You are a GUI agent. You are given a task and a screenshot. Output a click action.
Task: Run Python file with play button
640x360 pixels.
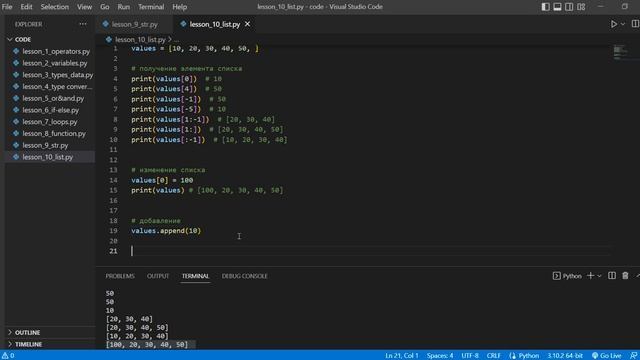613,24
